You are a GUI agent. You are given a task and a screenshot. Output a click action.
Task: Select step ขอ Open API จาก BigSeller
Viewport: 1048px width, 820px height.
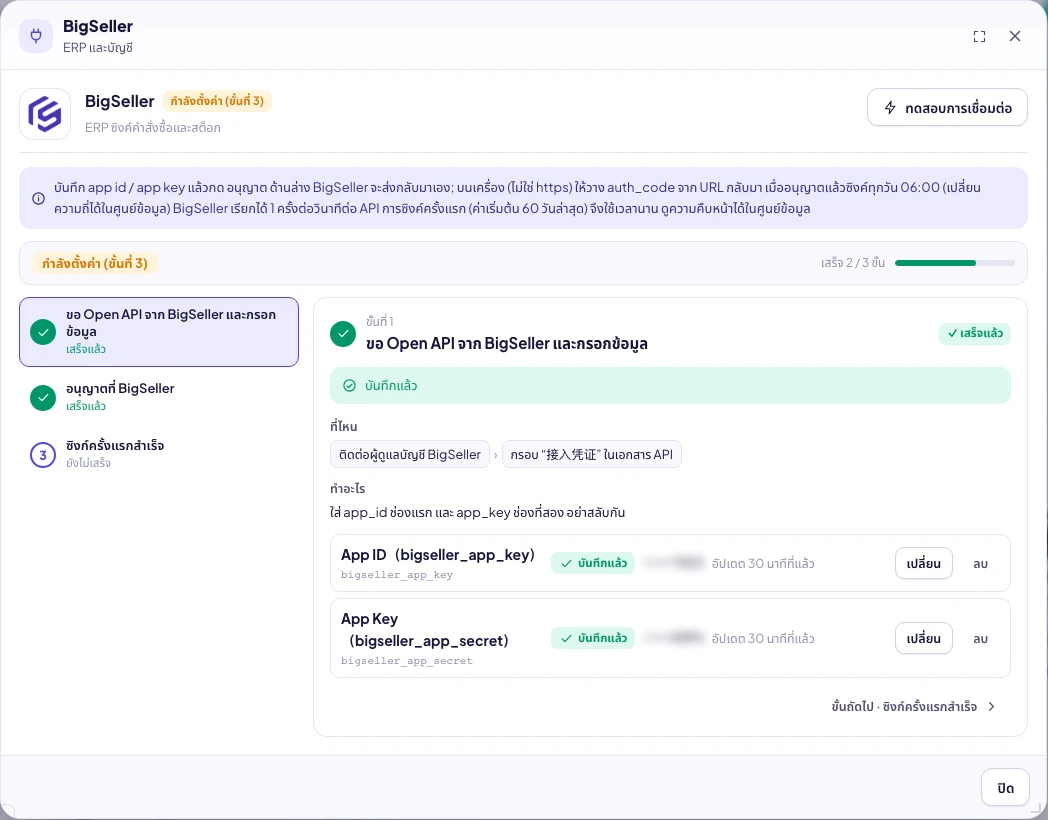159,332
